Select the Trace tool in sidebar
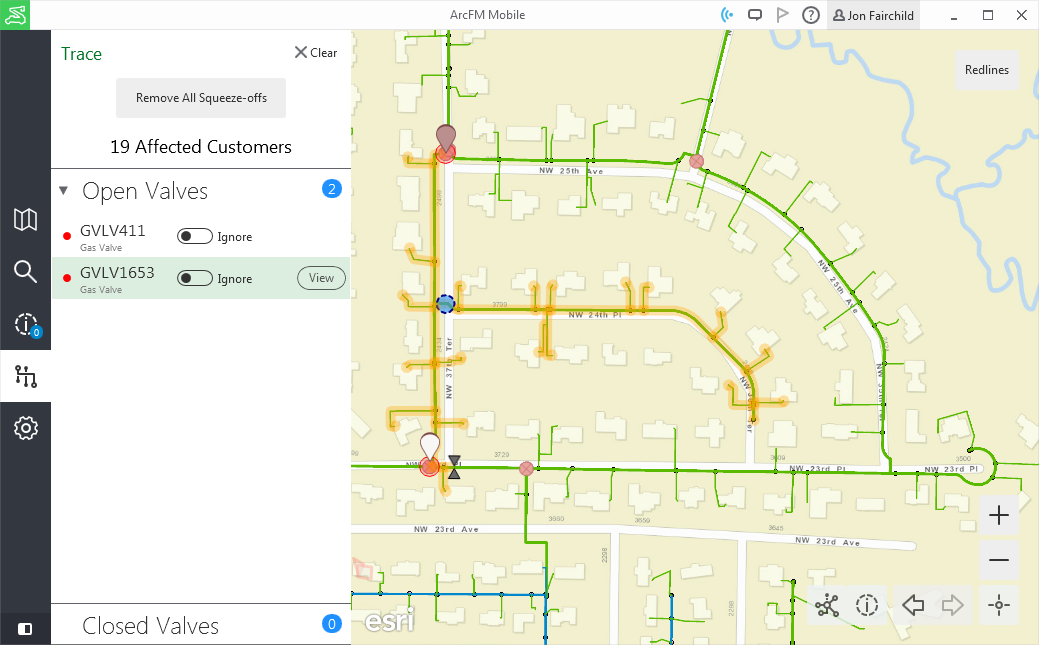Image resolution: width=1039 pixels, height=645 pixels. pyautogui.click(x=25, y=376)
